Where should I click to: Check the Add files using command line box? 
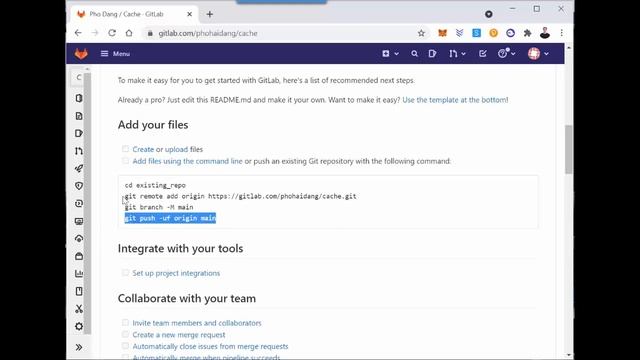click(x=125, y=161)
